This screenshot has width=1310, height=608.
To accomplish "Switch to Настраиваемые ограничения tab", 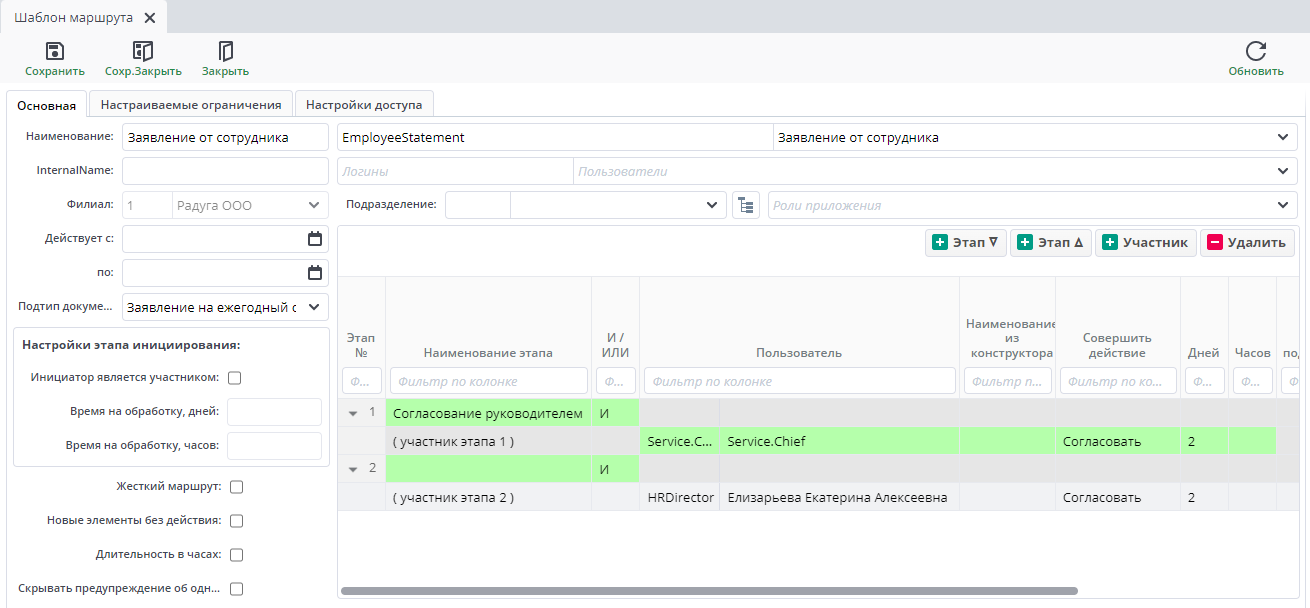I will click(191, 104).
